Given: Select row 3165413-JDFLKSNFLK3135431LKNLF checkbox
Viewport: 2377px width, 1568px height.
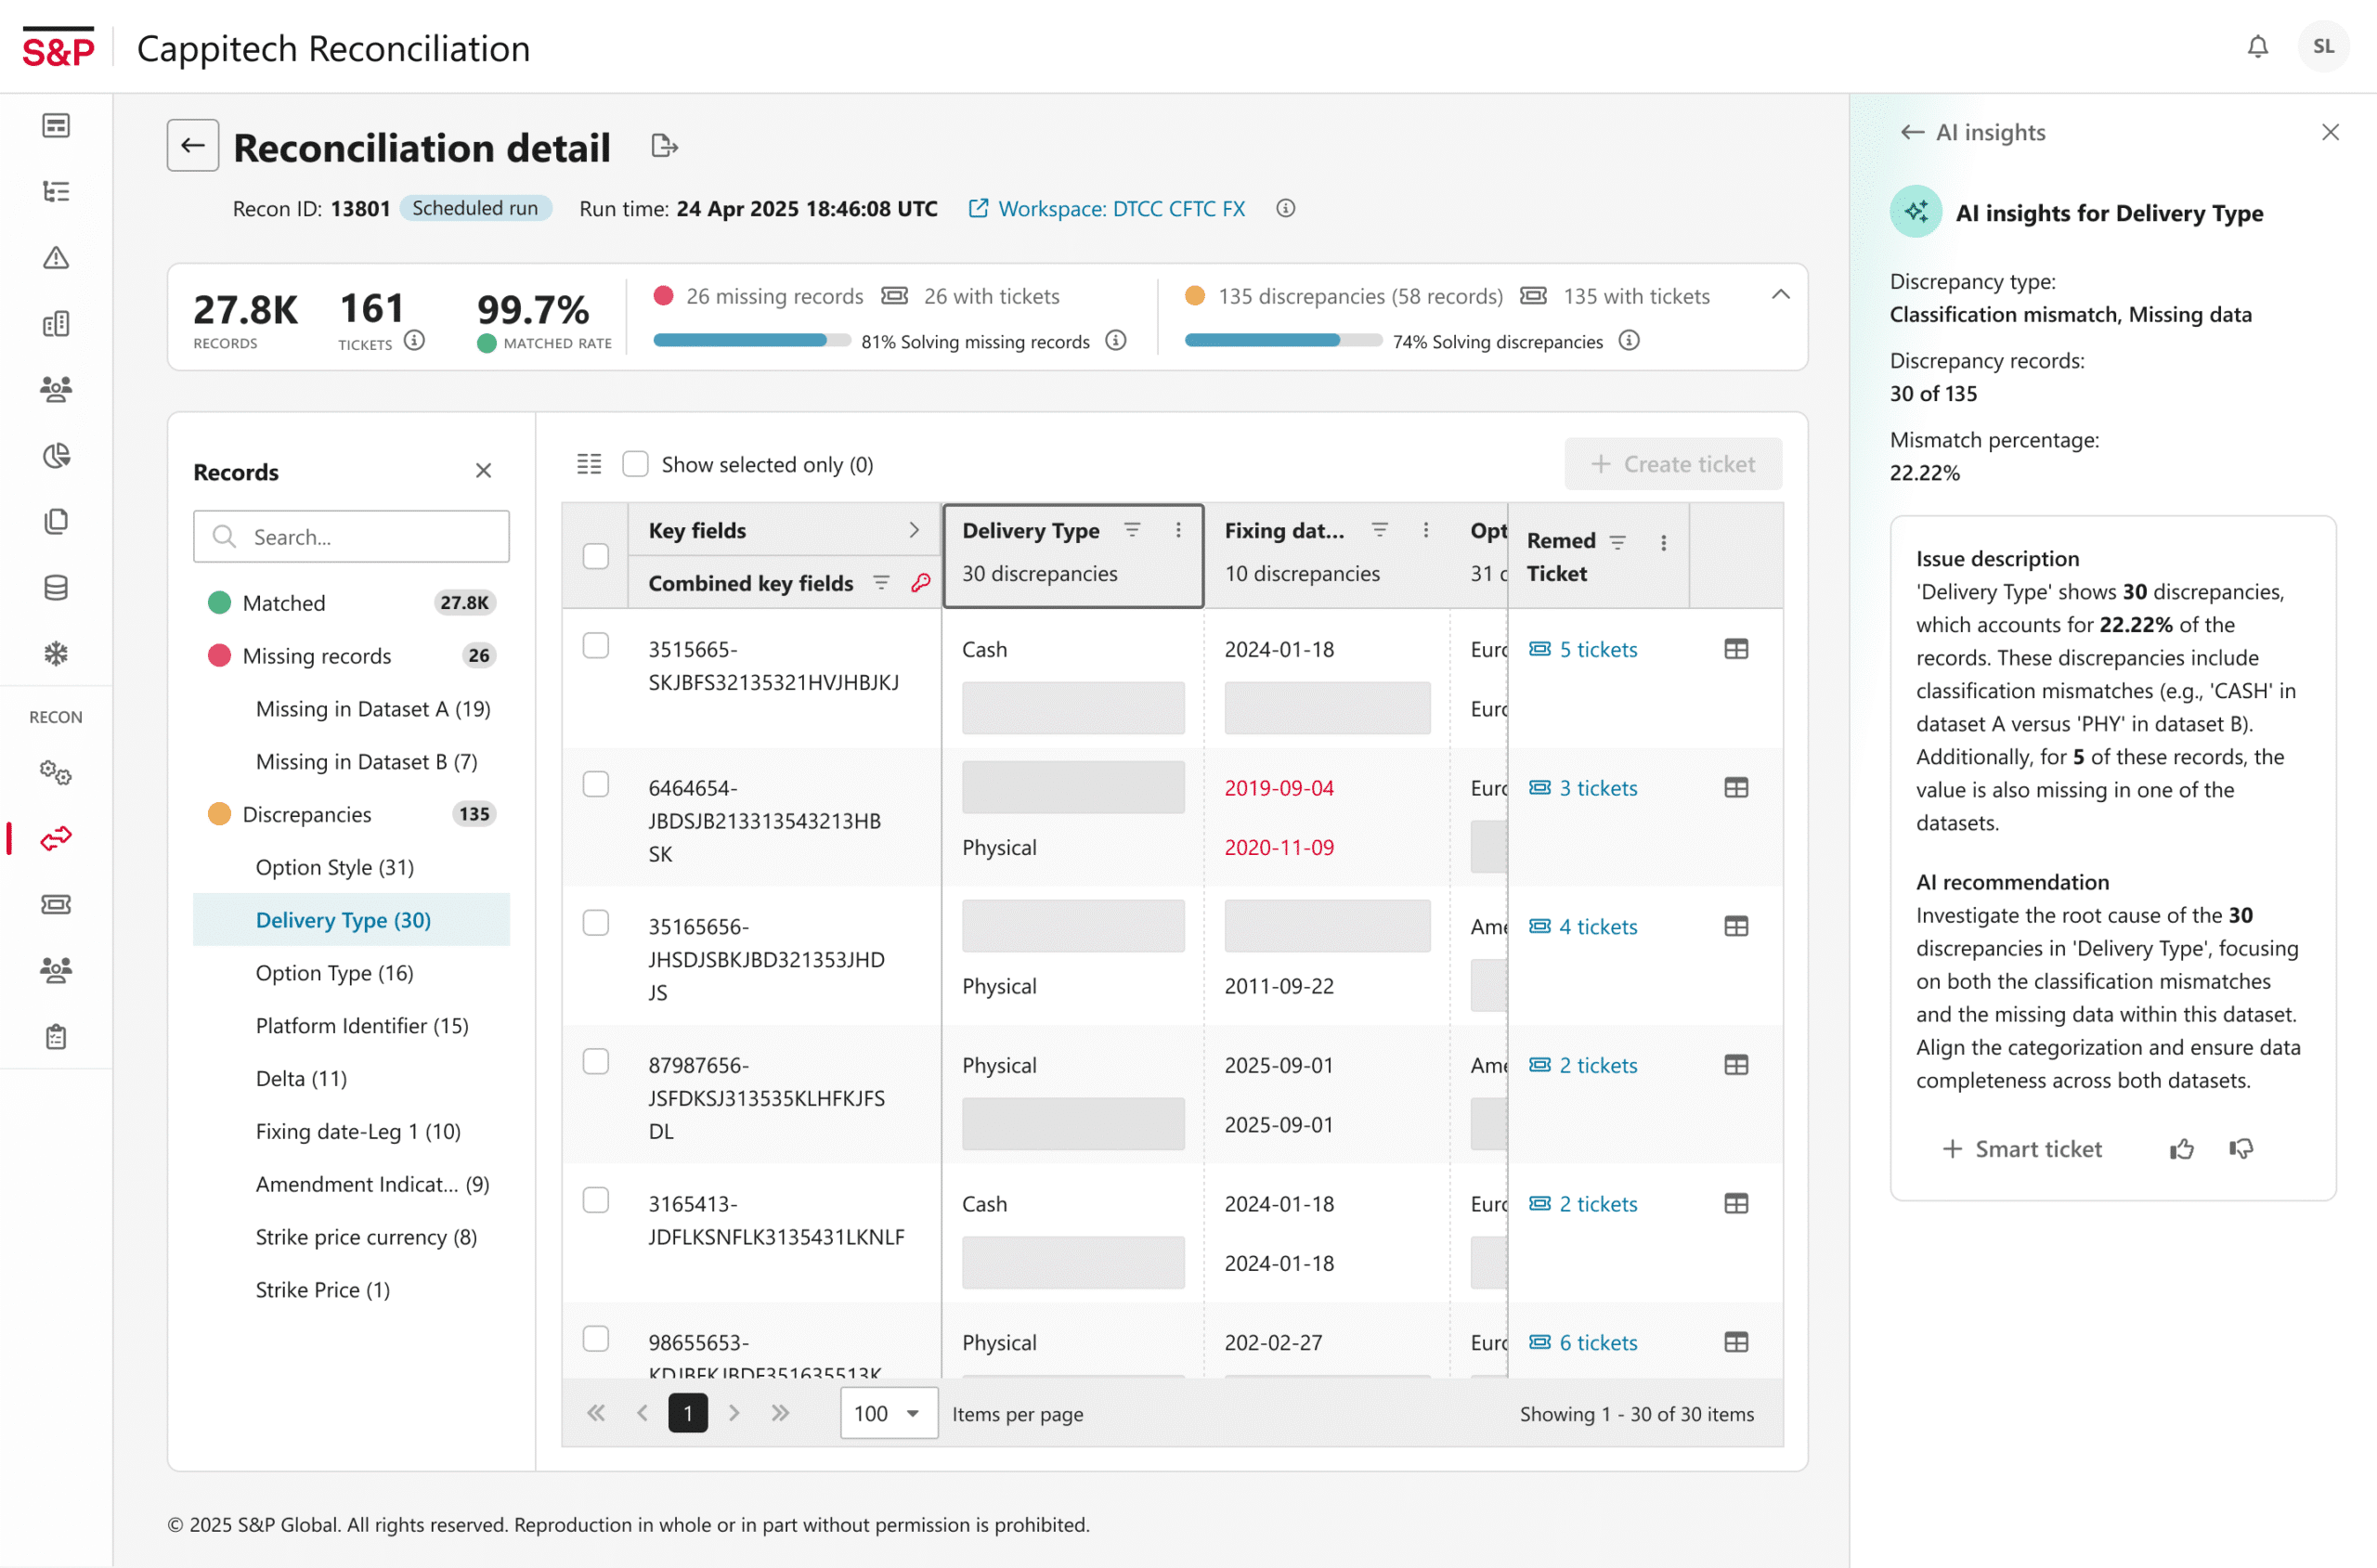Looking at the screenshot, I should 596,1200.
